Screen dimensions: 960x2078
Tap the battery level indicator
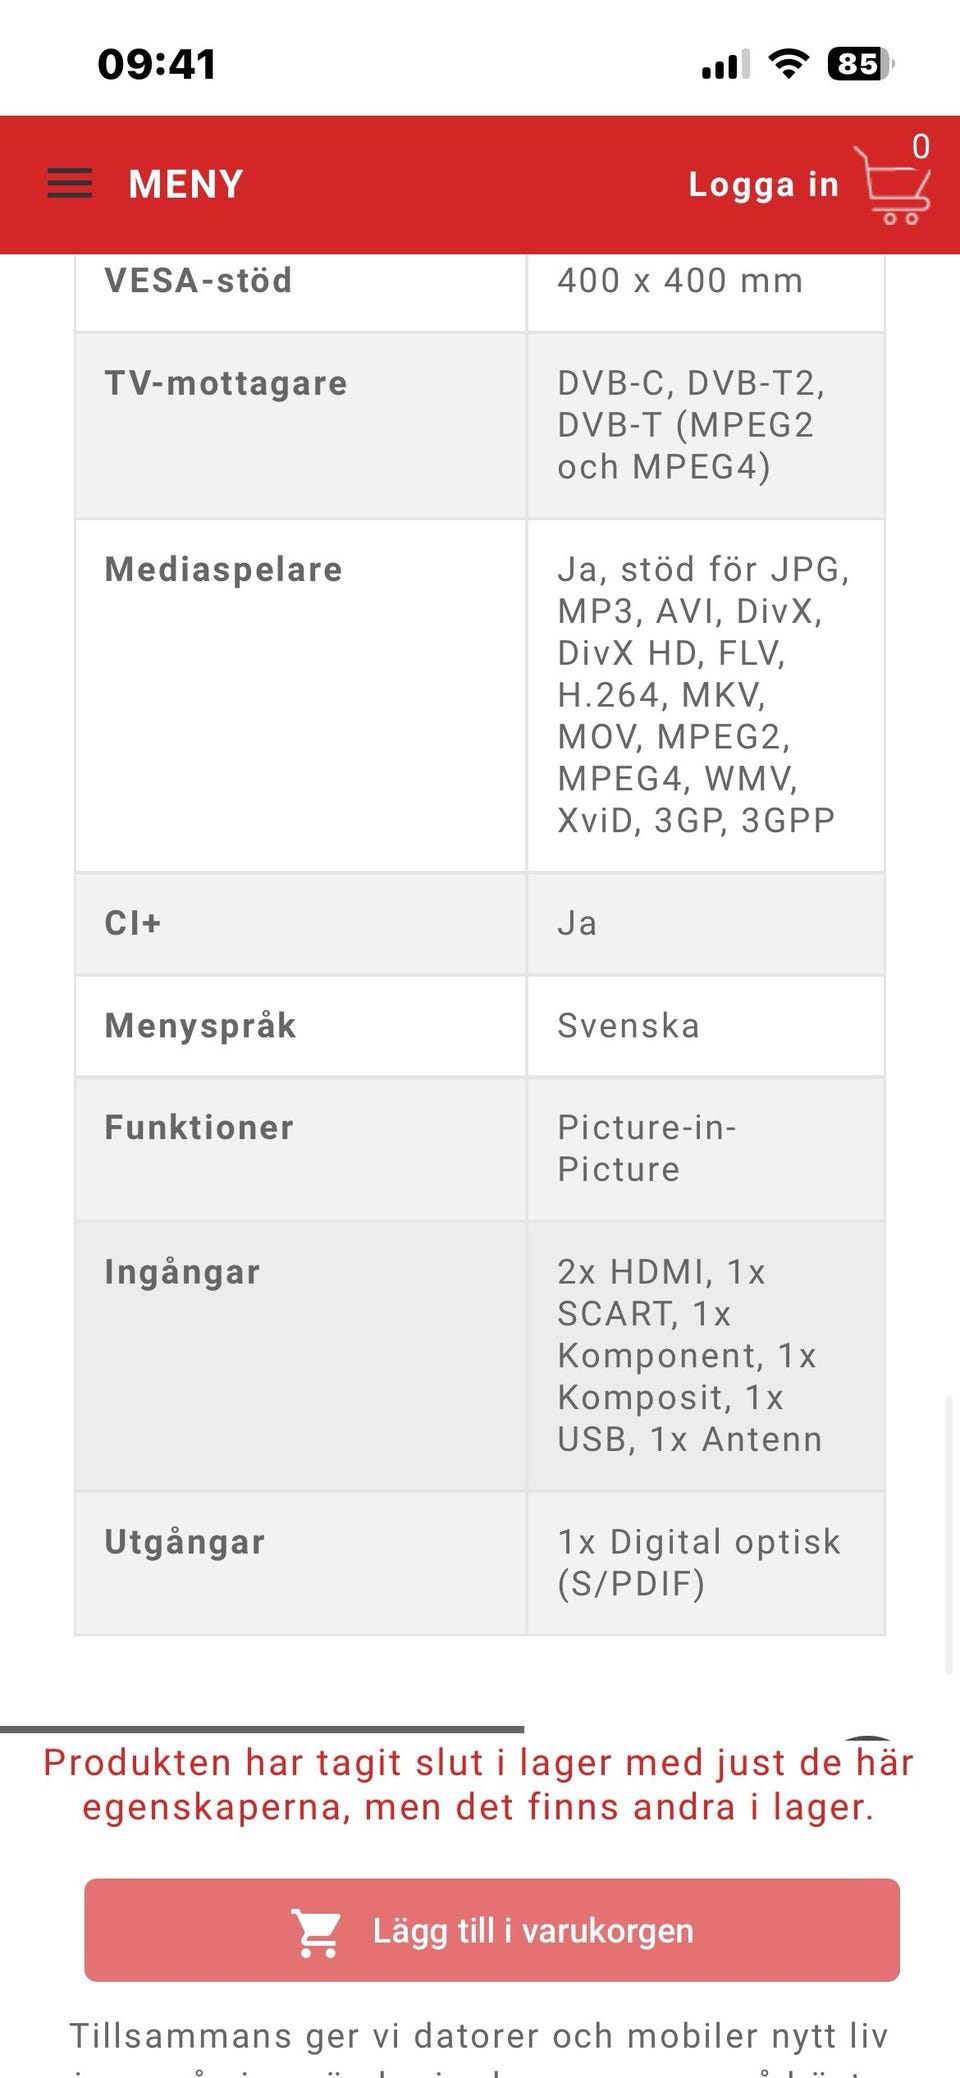860,64
